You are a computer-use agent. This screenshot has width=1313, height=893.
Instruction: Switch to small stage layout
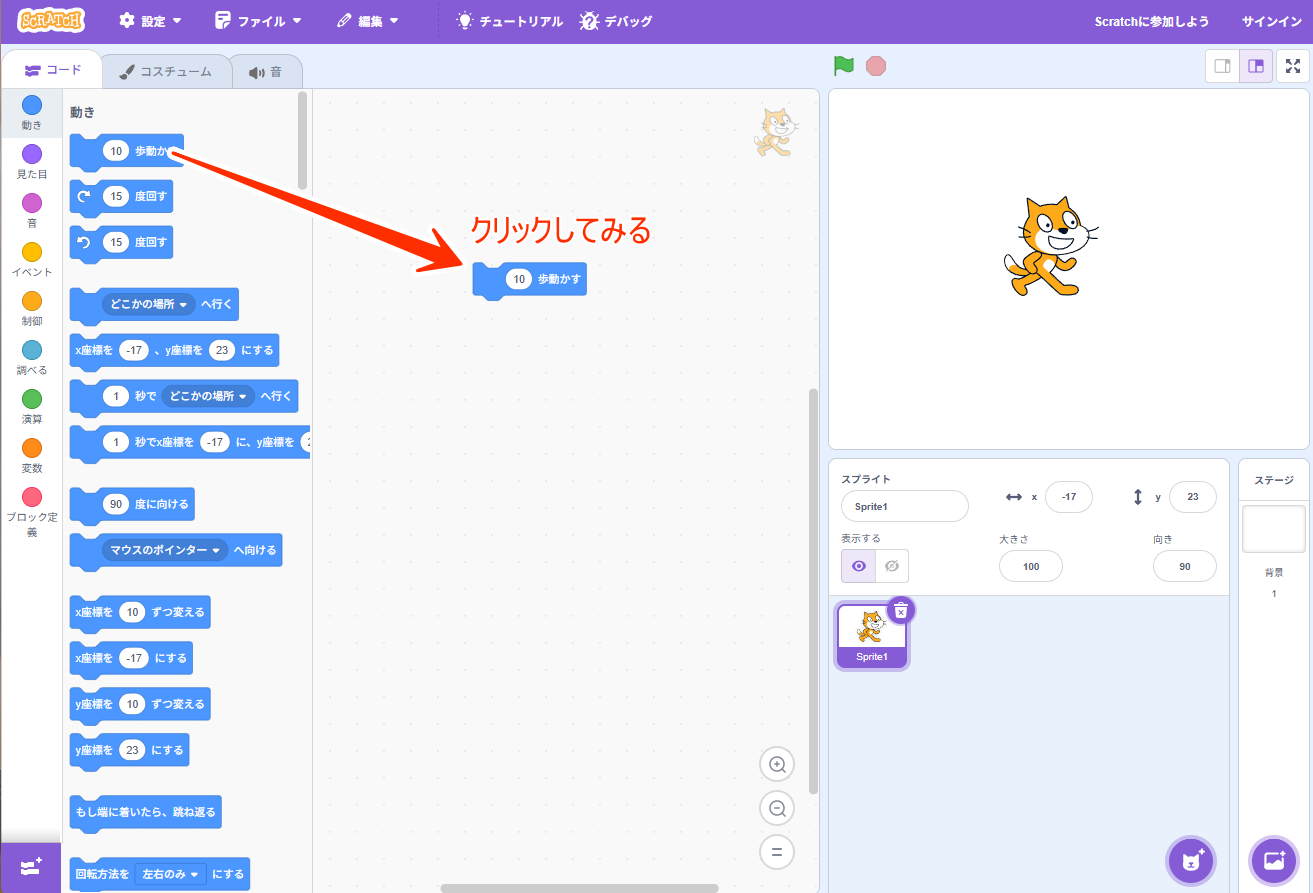coord(1222,66)
